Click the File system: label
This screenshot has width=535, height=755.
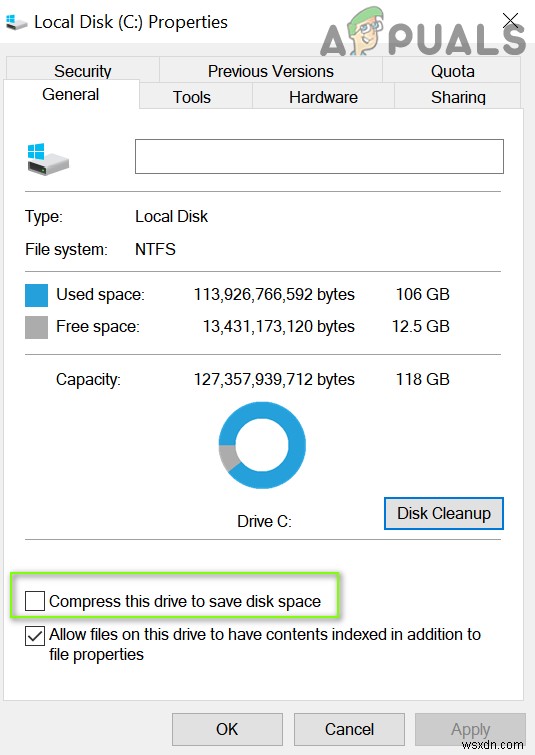click(x=66, y=249)
